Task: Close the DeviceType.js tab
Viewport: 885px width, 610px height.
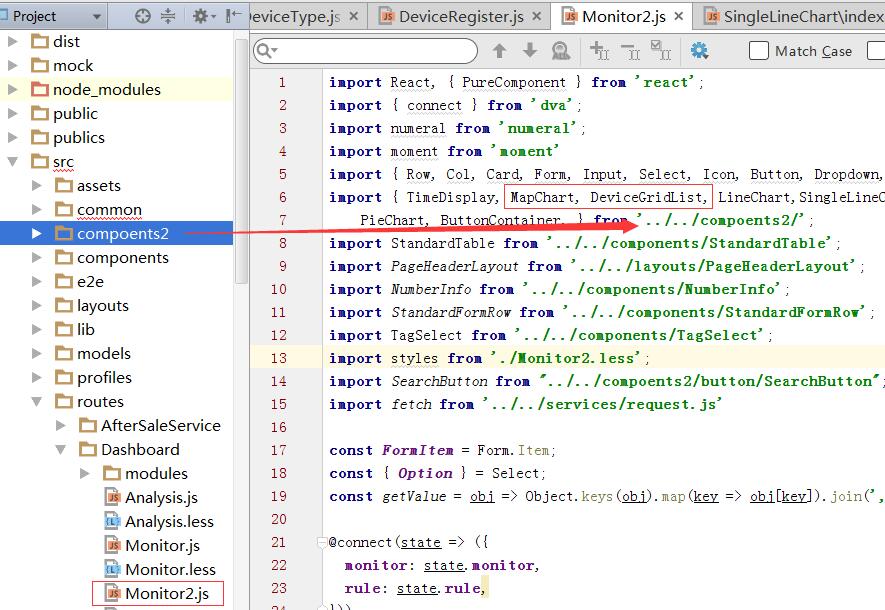Action: click(354, 16)
